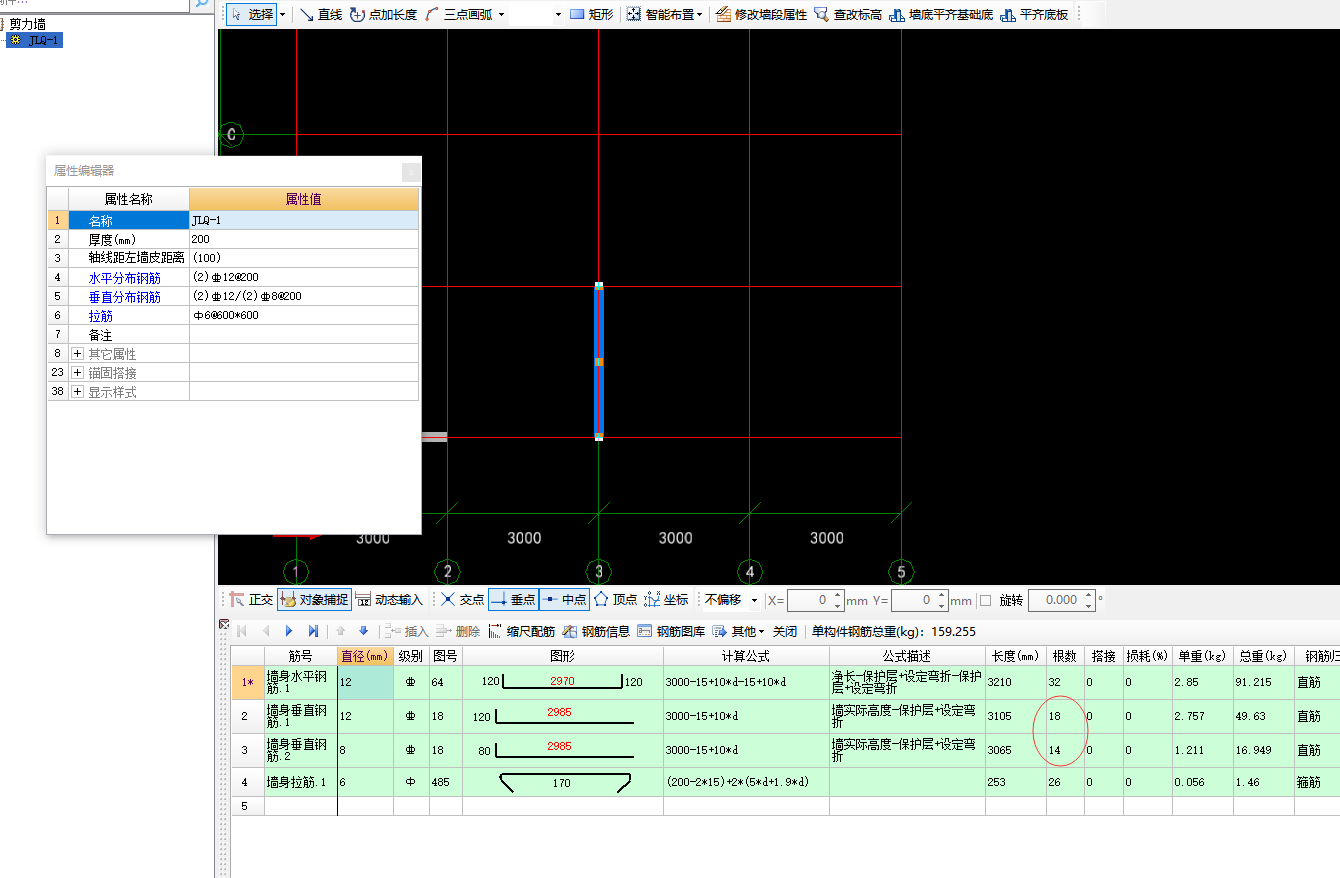Open 钢筋图库 rebar library
This screenshot has height=878, width=1340.
671,631
